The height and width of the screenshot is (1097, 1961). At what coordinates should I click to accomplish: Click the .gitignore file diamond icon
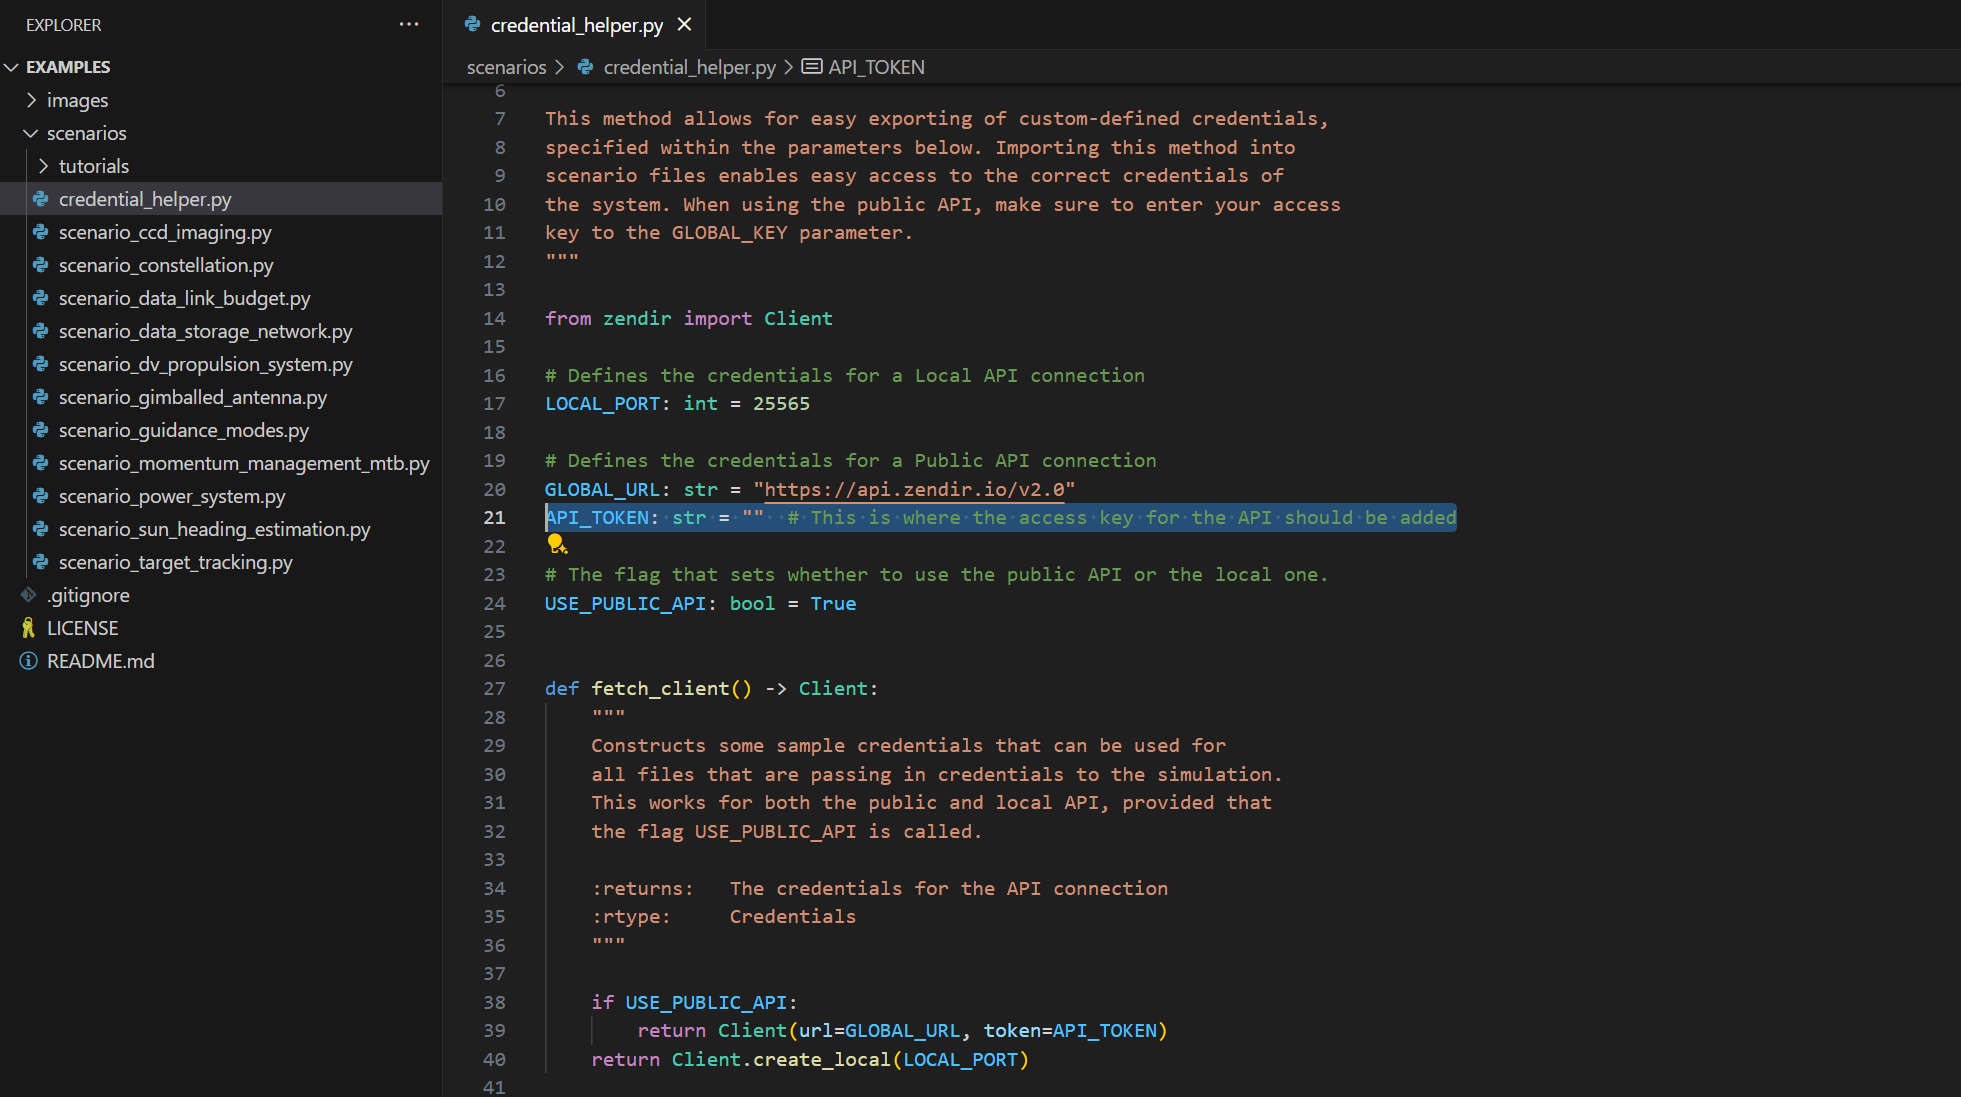point(28,595)
